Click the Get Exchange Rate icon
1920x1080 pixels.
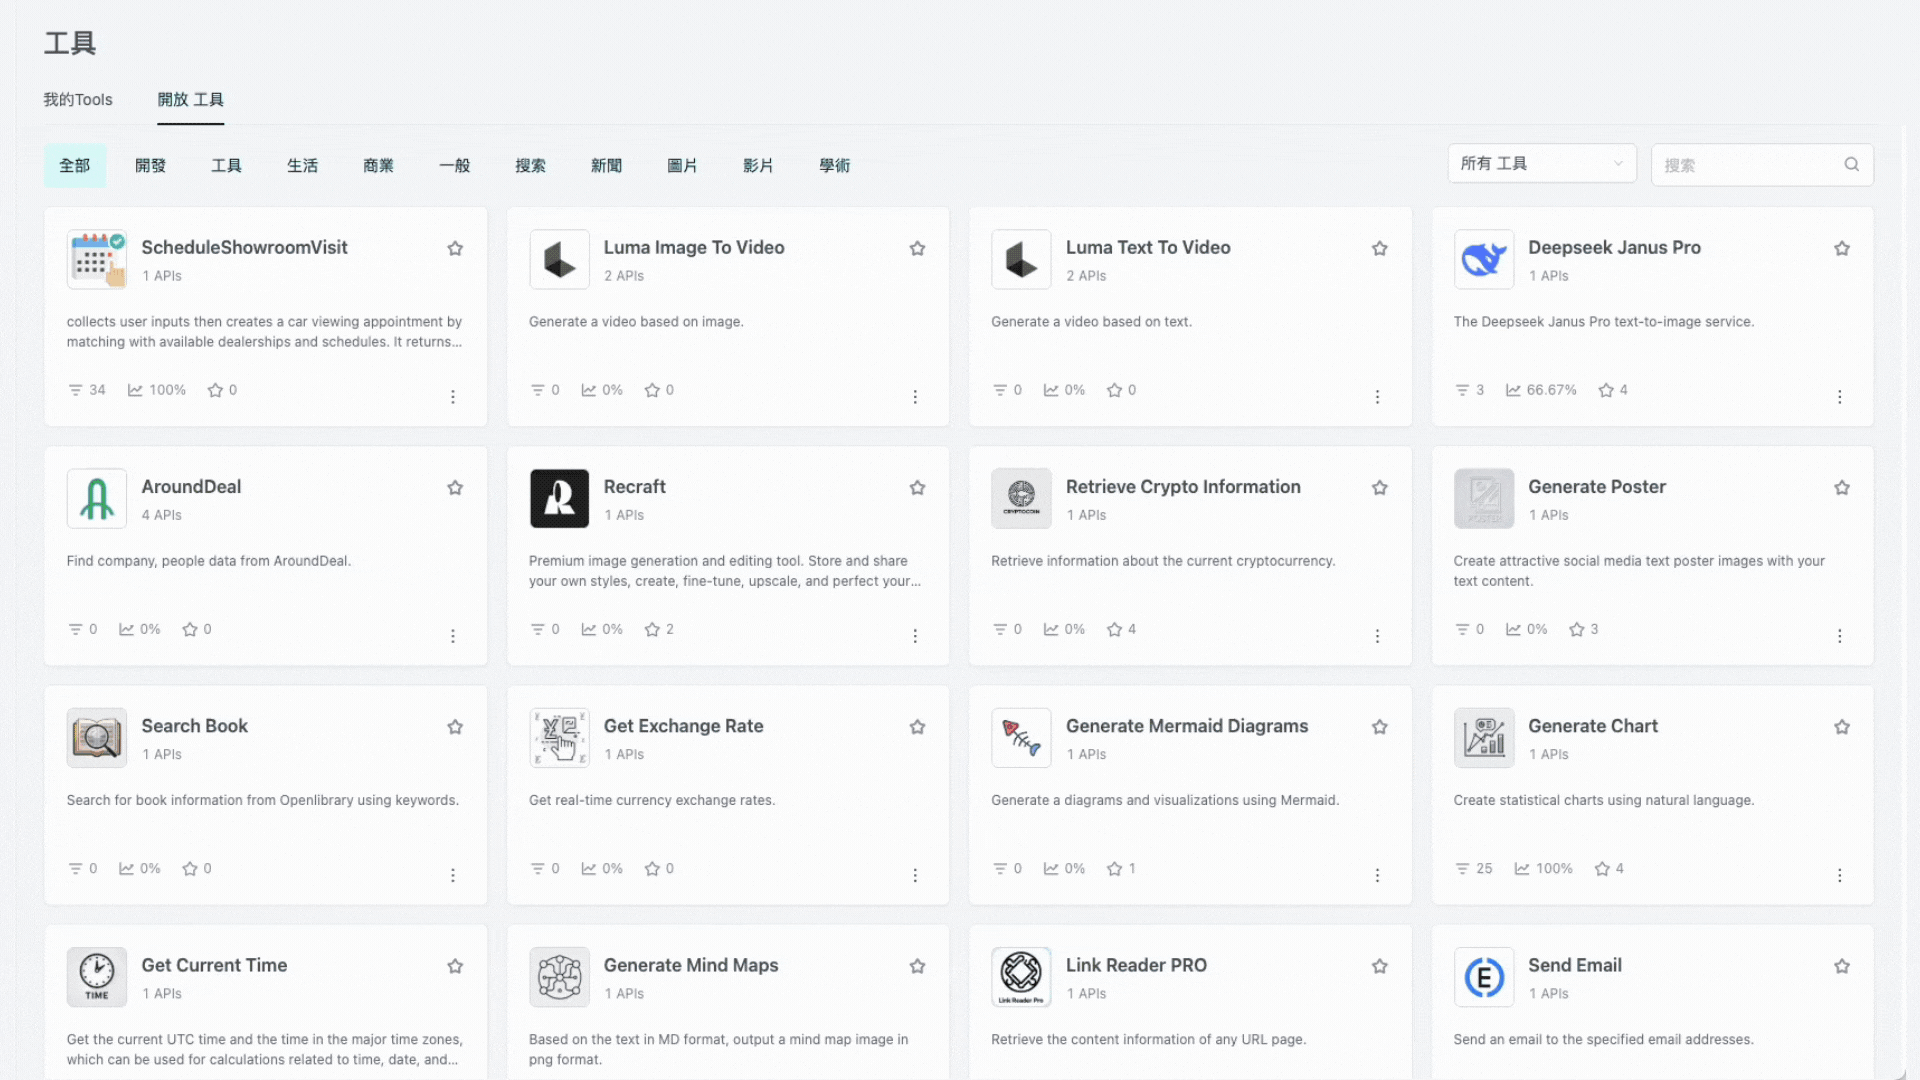point(559,738)
